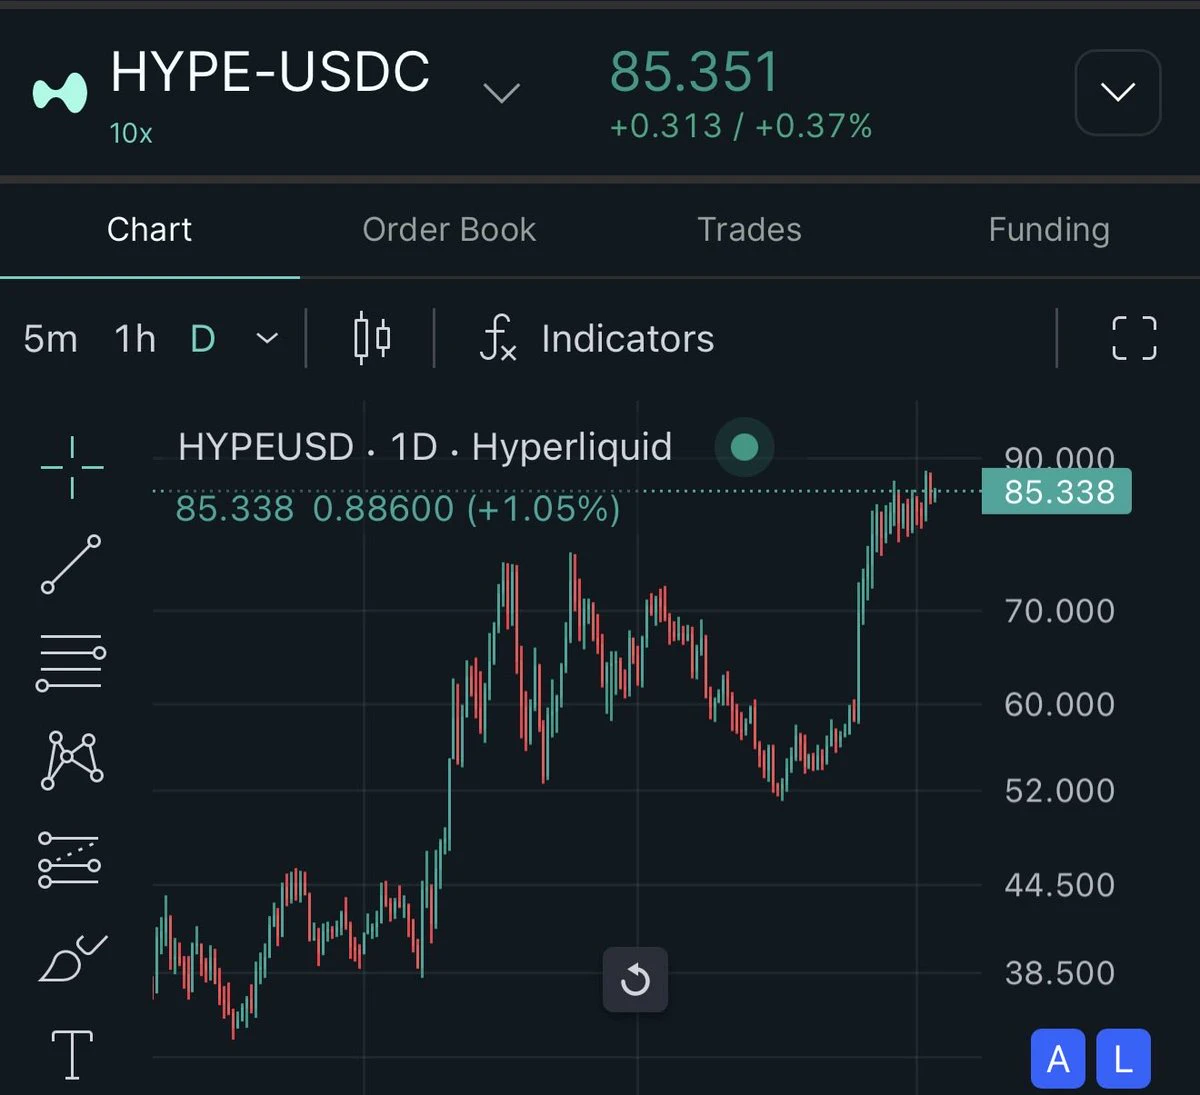The image size is (1200, 1095).
Task: Select the text annotation tool
Action: (x=72, y=1055)
